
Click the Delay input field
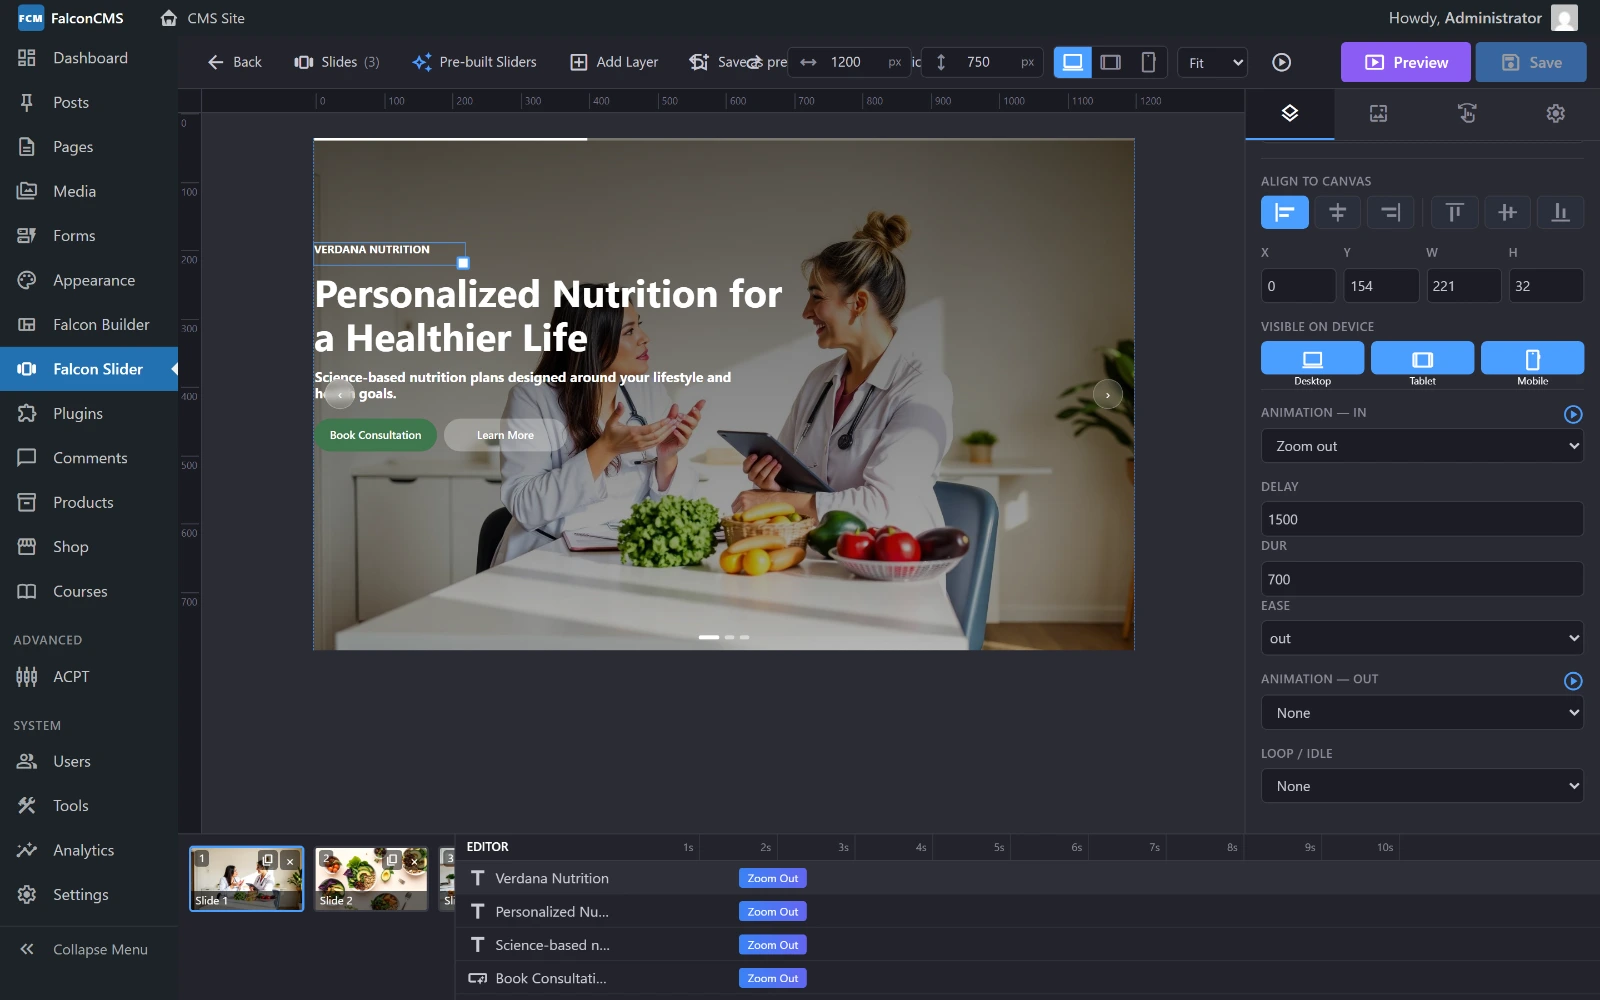pyautogui.click(x=1422, y=519)
